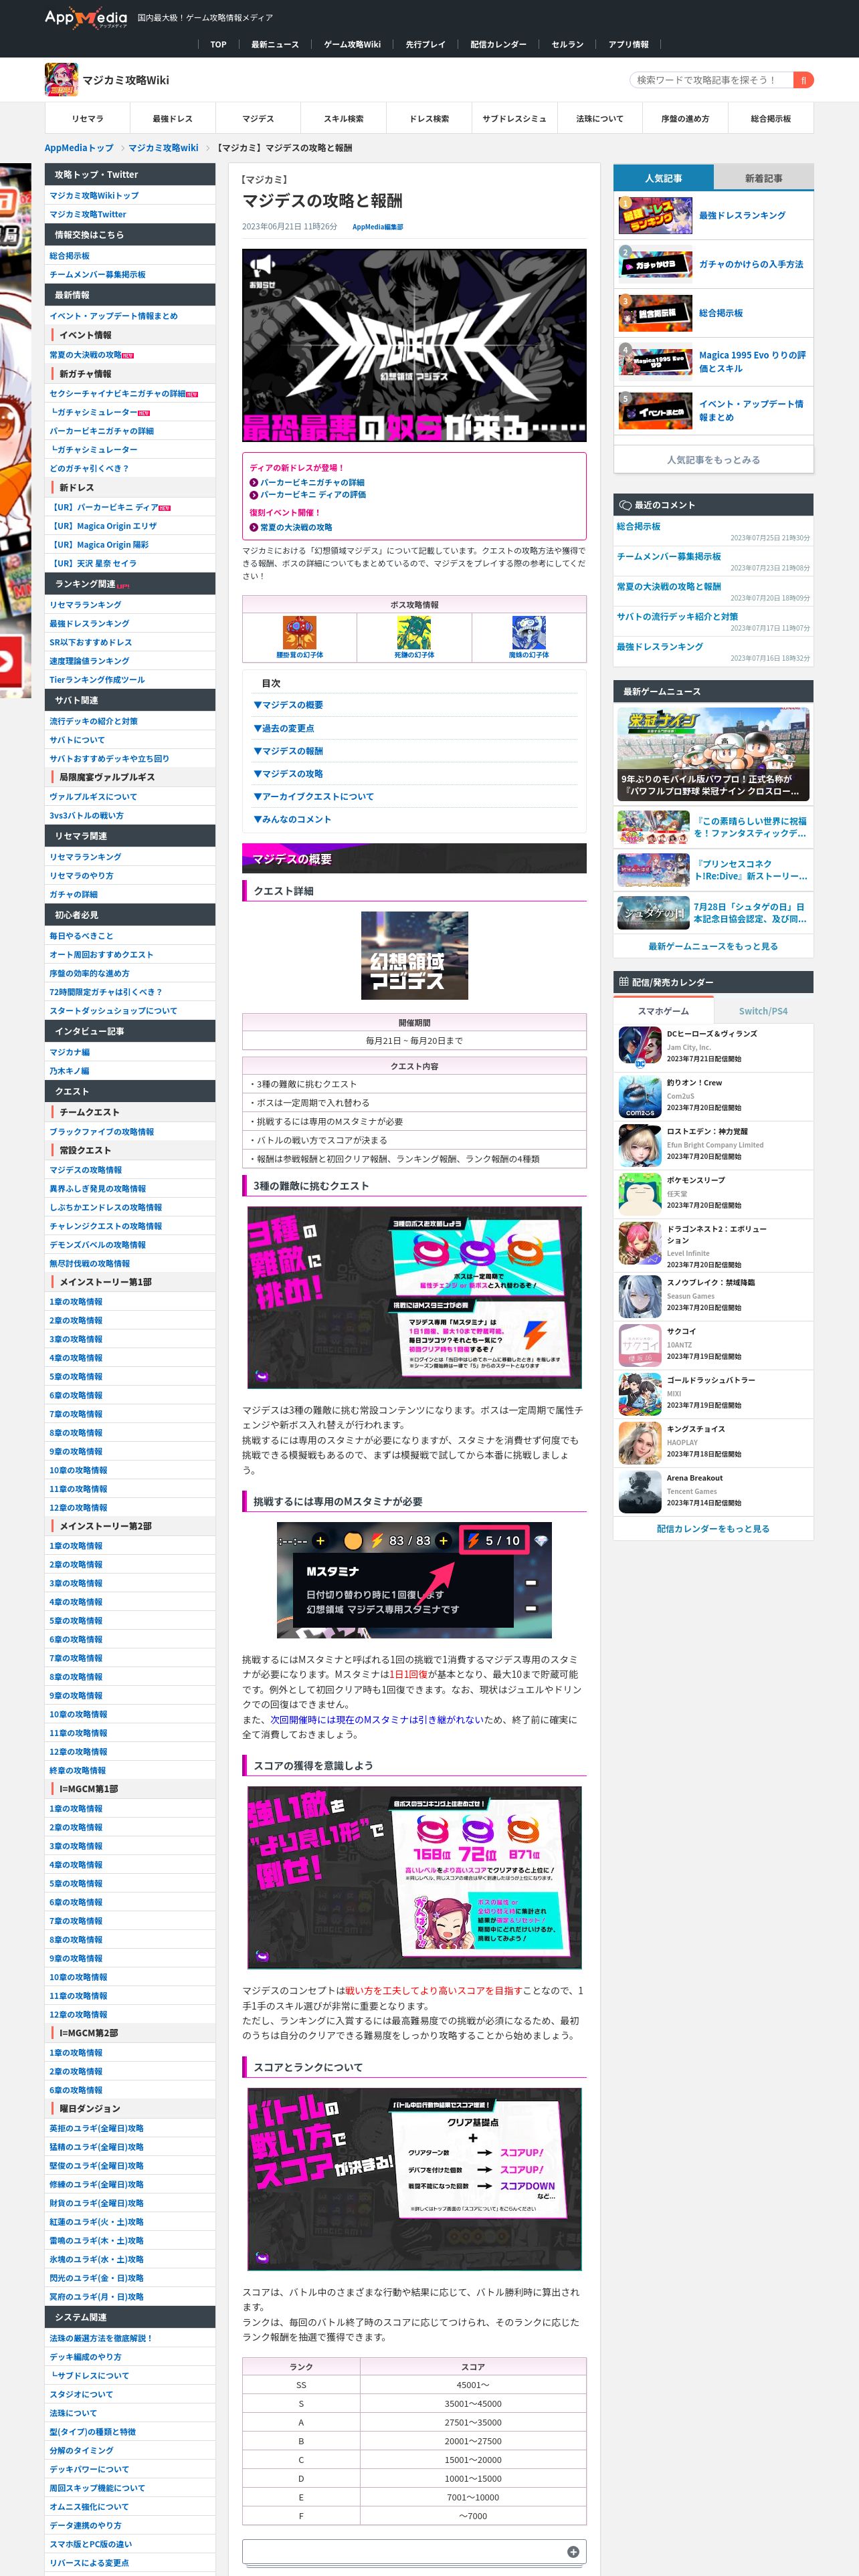Screen dimensions: 859x2576
Task: Open the 魔蛛の幻子体 boss icon
Action: point(529,633)
